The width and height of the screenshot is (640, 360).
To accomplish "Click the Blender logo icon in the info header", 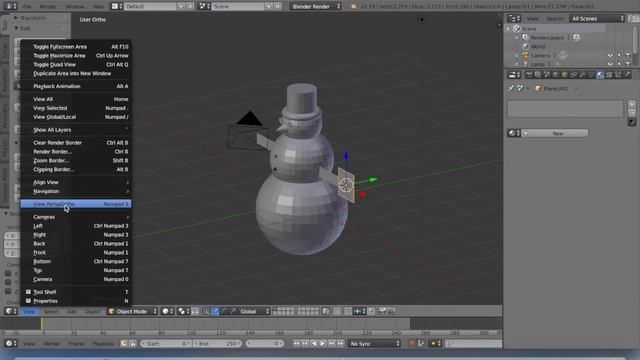I will point(353,7).
